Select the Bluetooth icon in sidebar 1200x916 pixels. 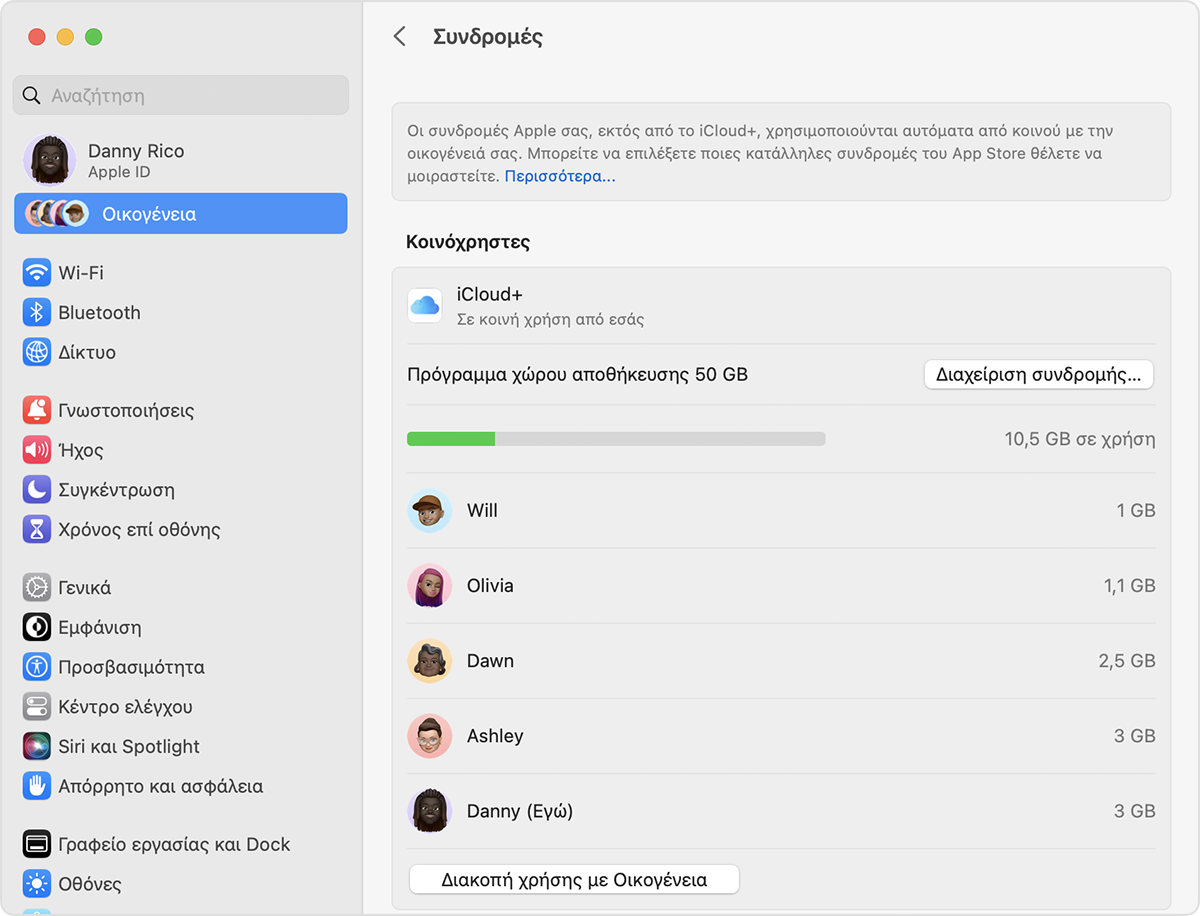pos(37,313)
